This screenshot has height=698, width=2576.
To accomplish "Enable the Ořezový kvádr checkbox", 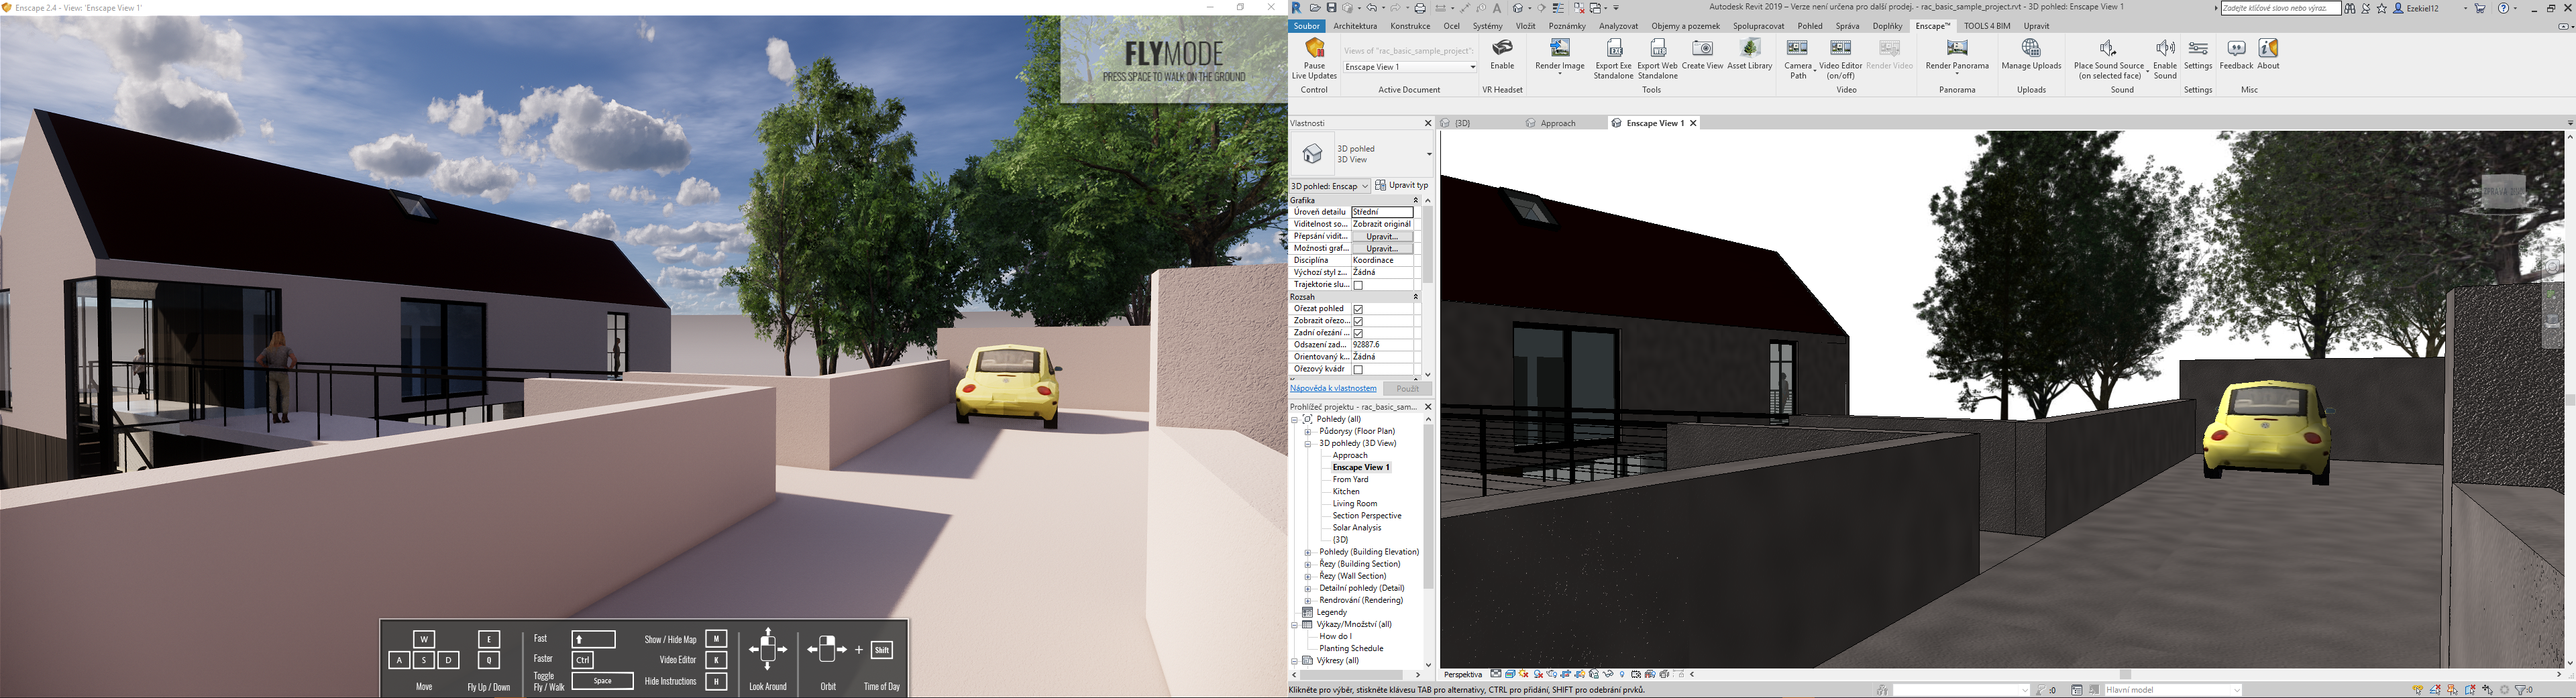I will point(1358,370).
